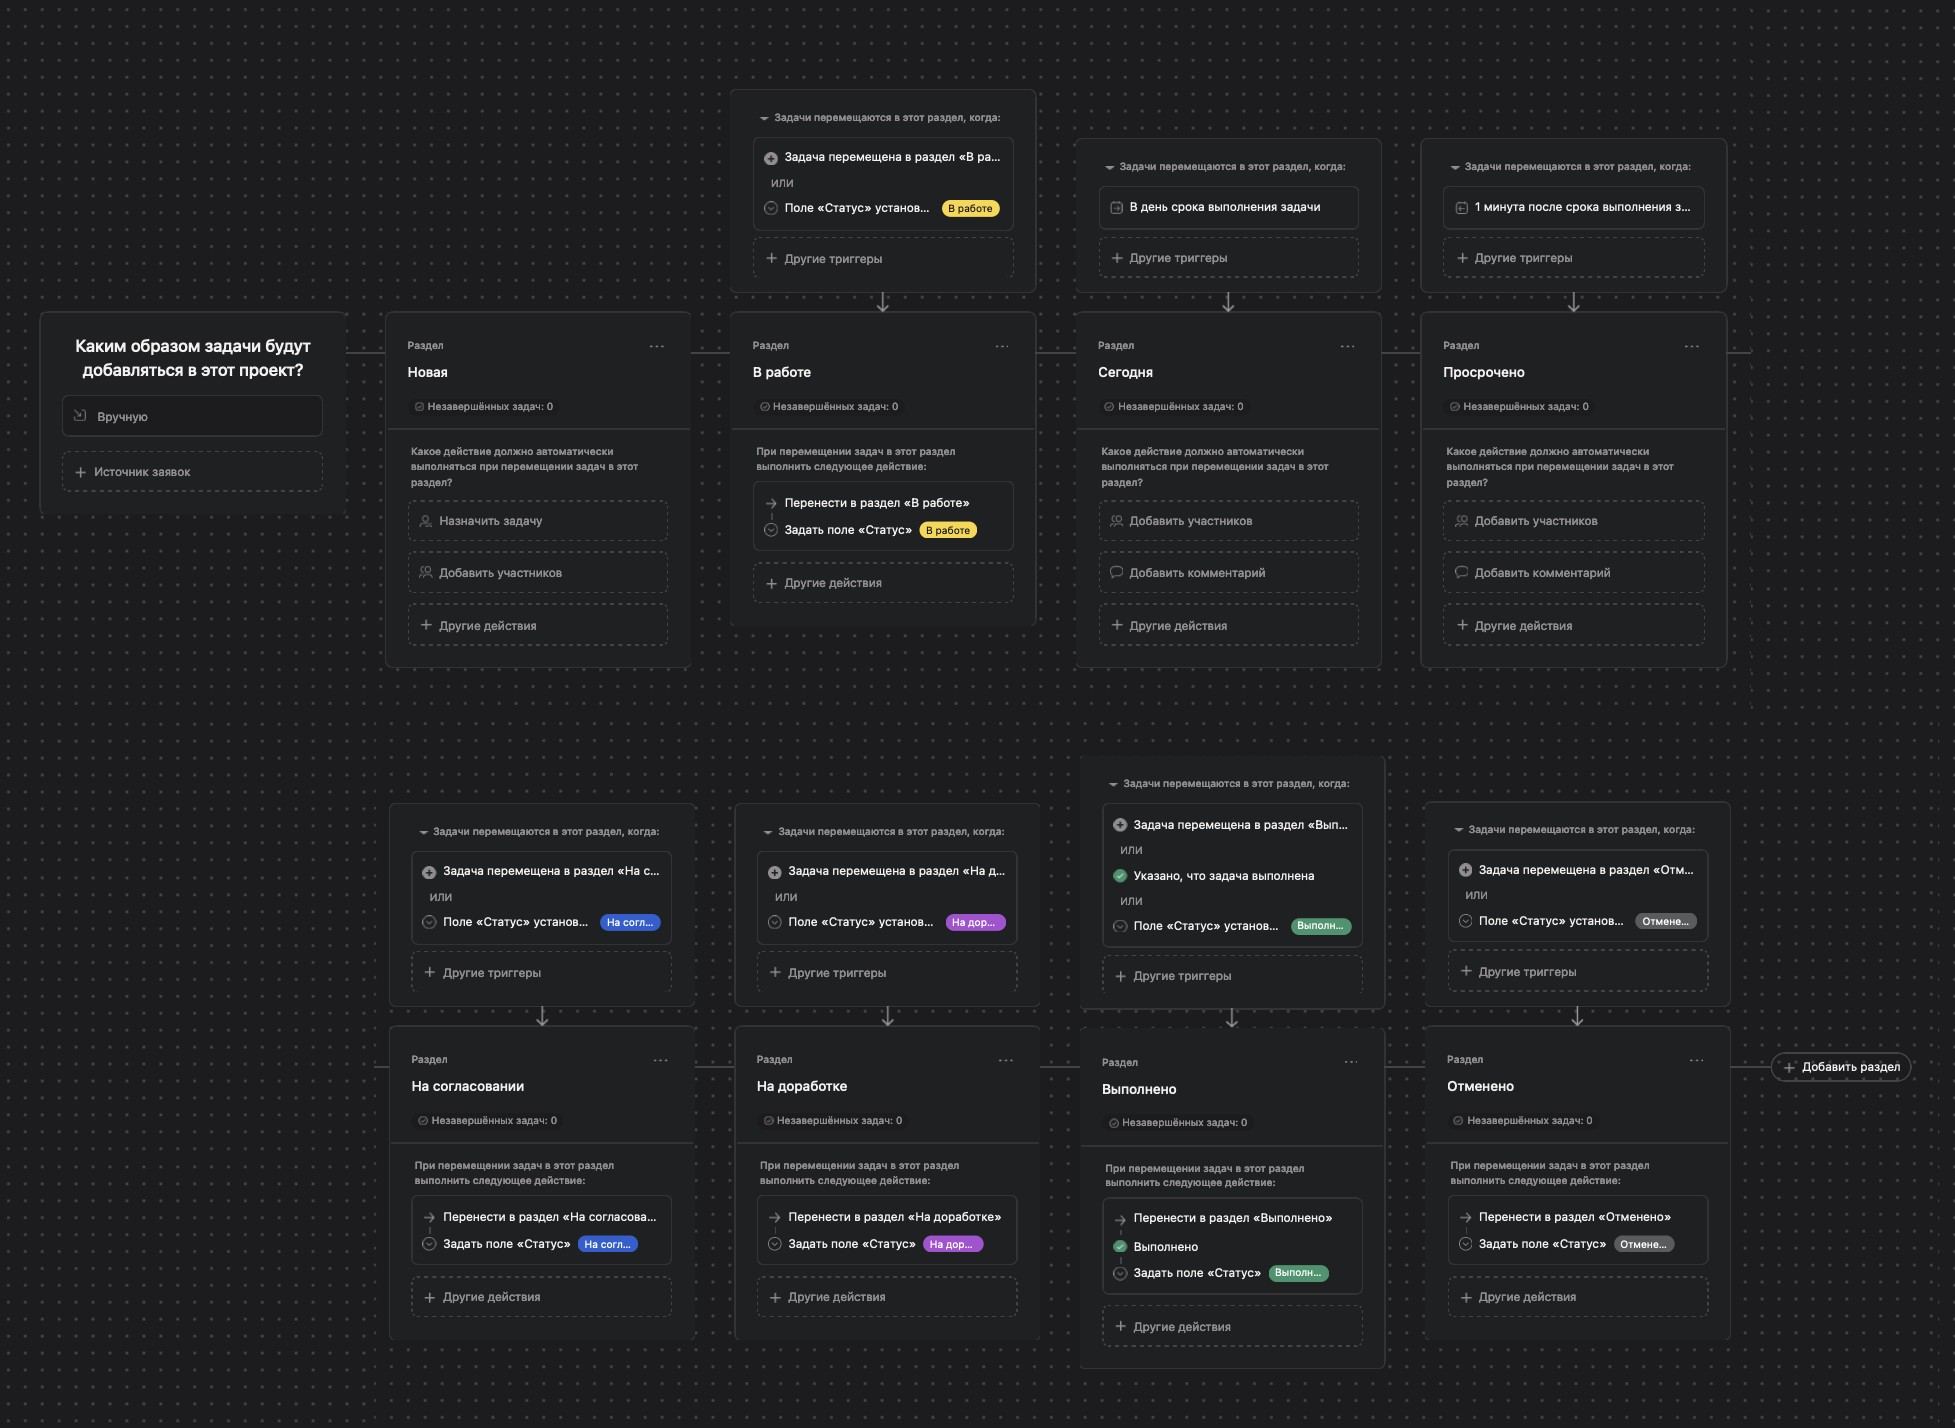
Task: Click arrow icon of «Перенести в раздел «Отменено»»
Action: pos(1465,1217)
